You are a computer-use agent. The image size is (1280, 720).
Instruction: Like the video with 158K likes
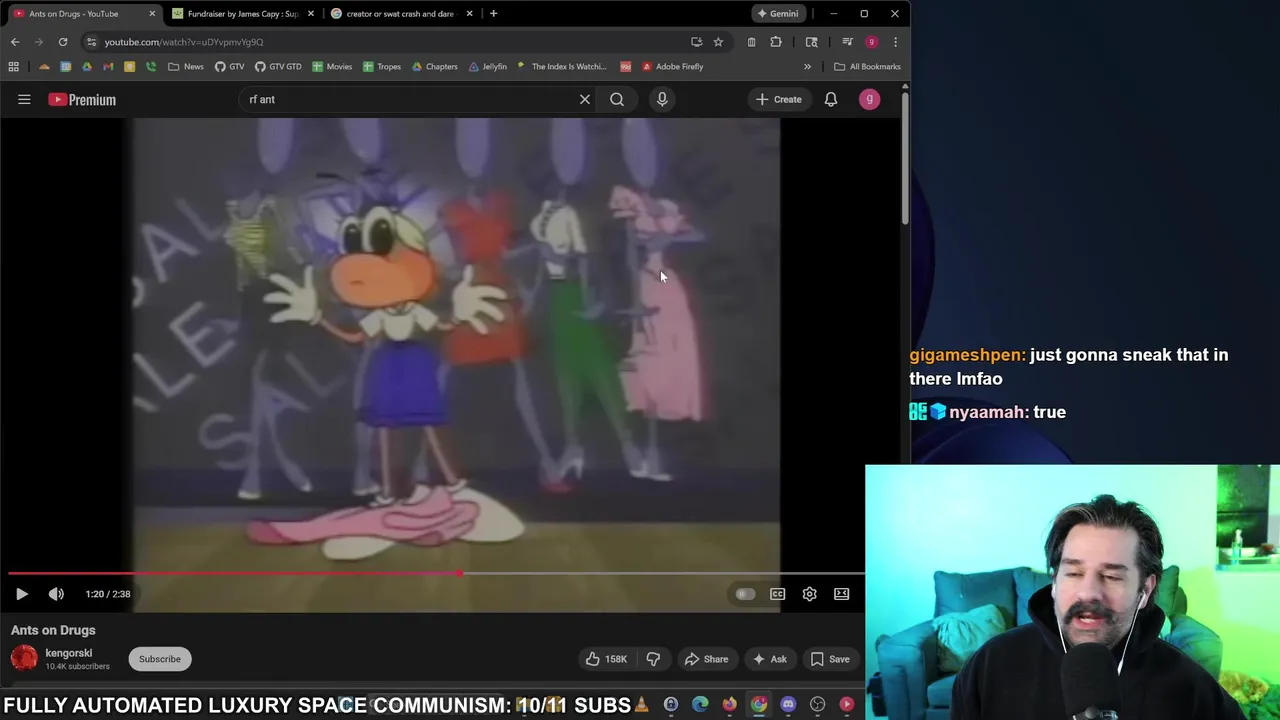tap(606, 659)
